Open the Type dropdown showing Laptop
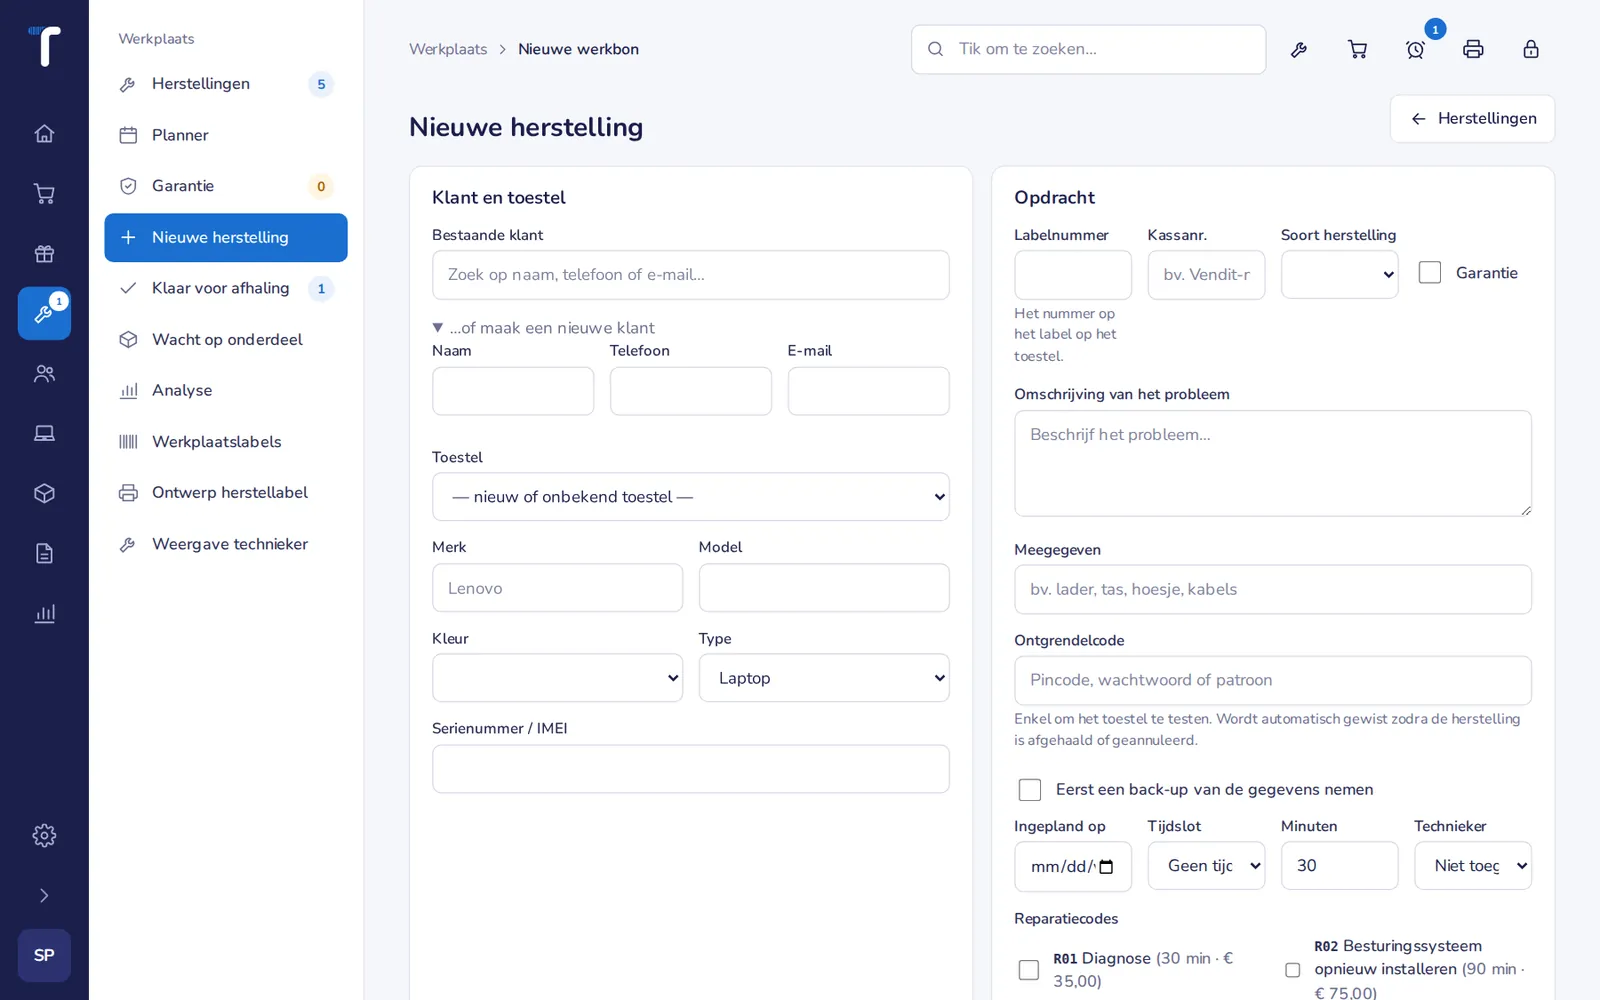Screen dimensions: 1600x1000 pos(824,678)
